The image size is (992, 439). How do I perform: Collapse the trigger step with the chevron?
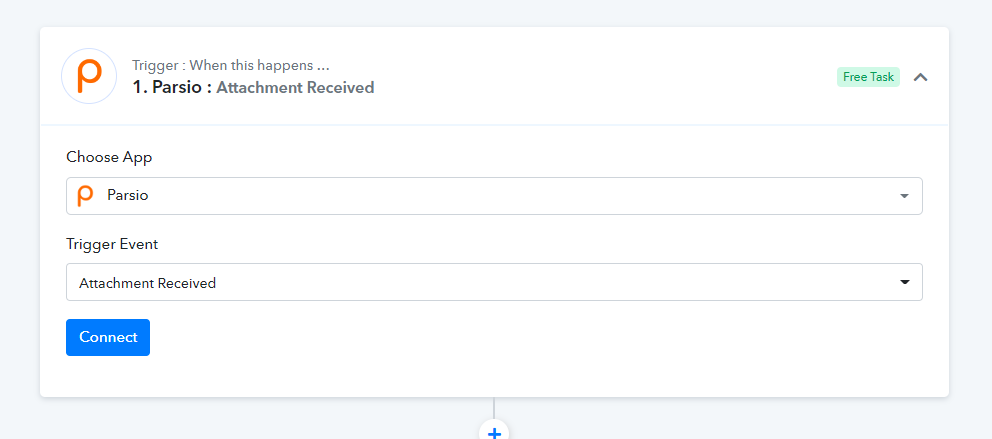[x=921, y=77]
